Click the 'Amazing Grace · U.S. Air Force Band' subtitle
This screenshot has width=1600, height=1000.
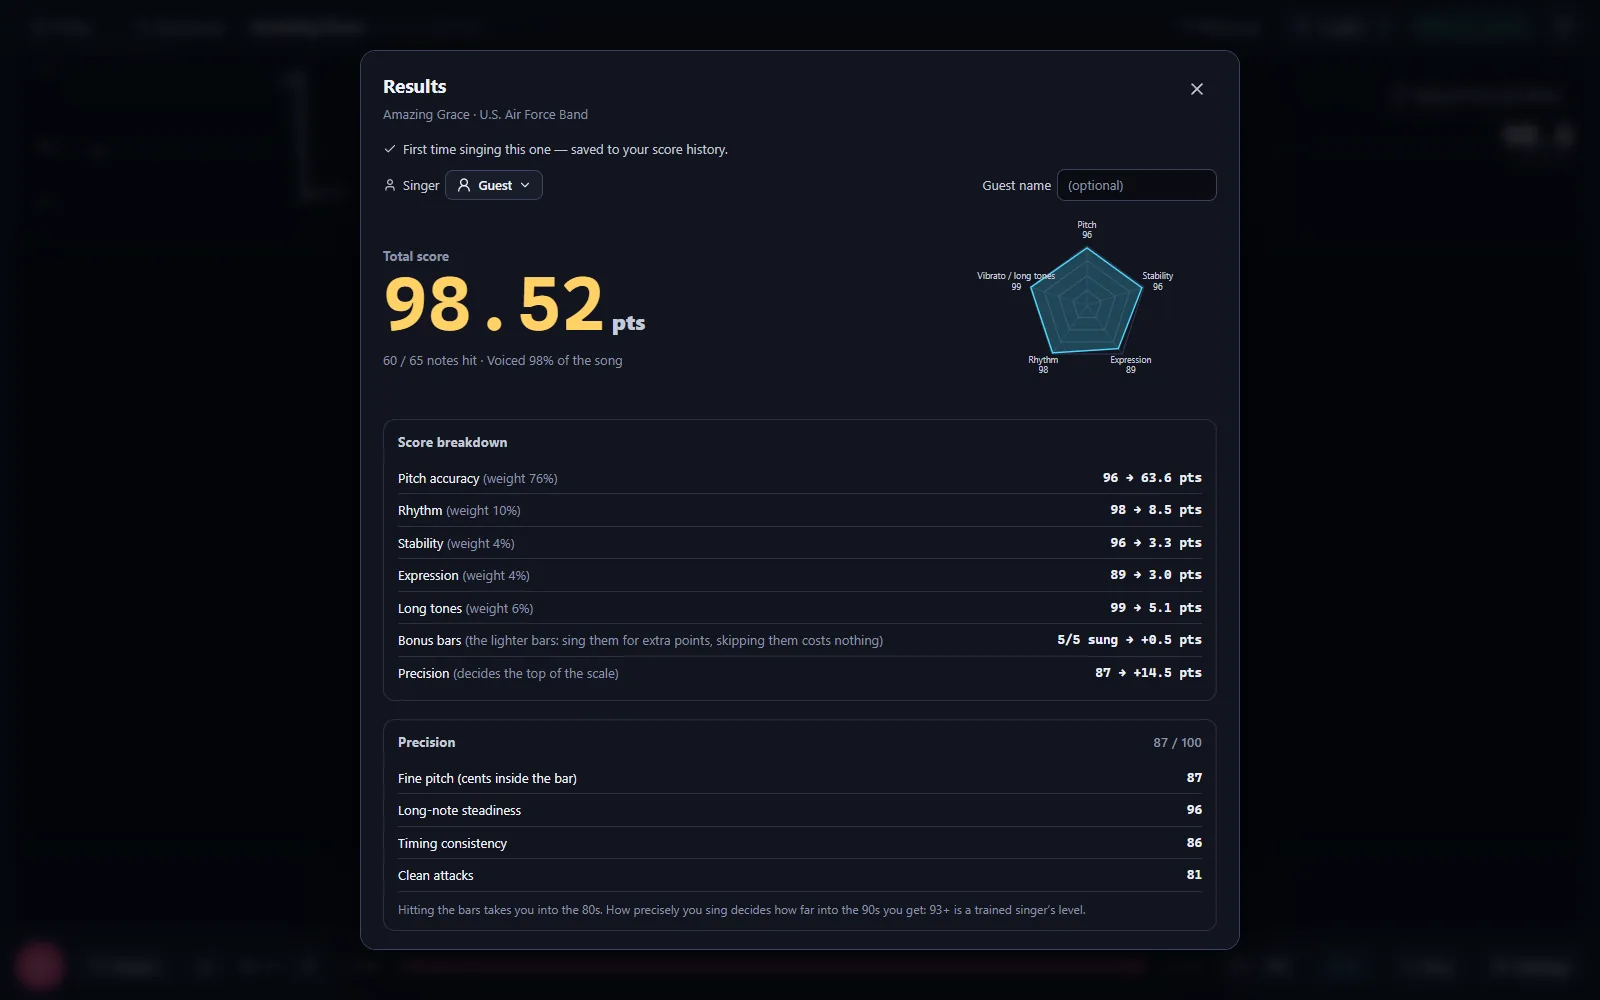485,114
